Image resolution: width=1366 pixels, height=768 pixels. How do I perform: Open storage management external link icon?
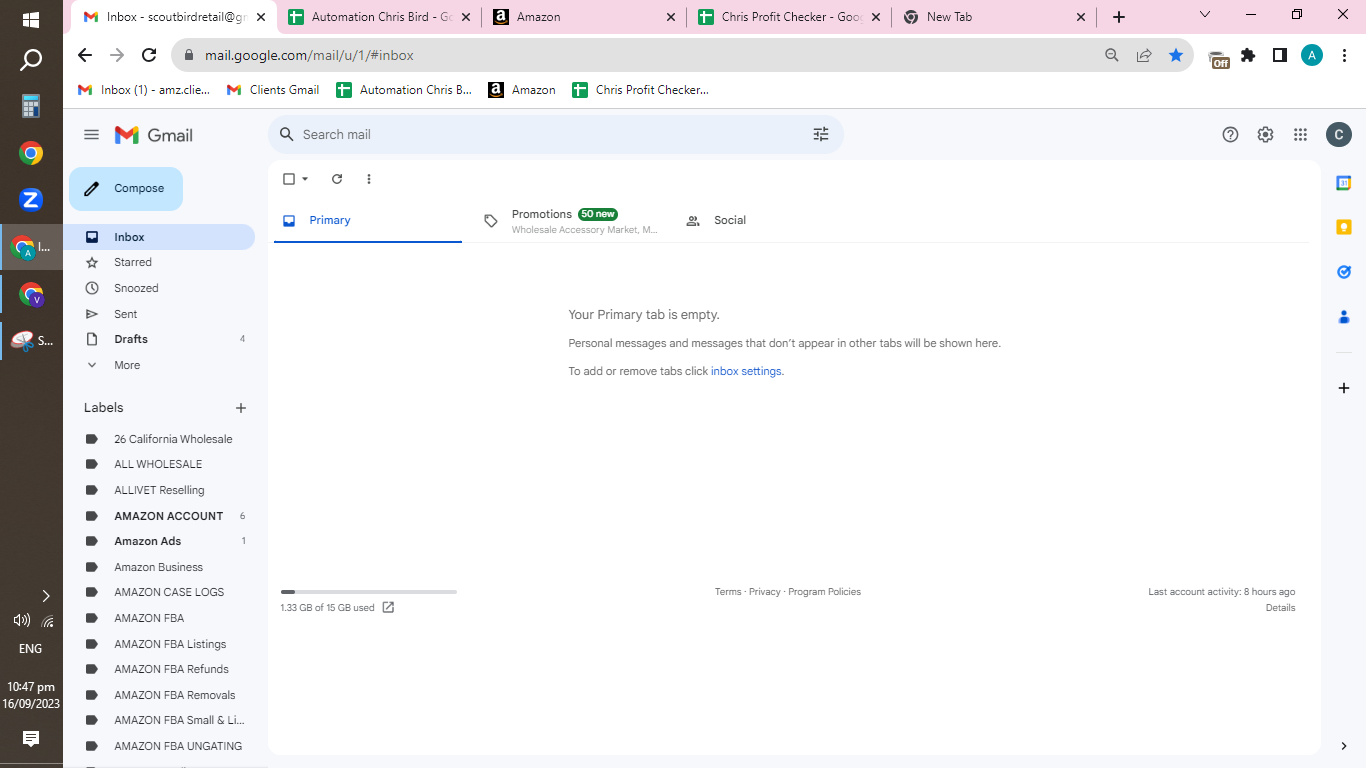point(388,607)
